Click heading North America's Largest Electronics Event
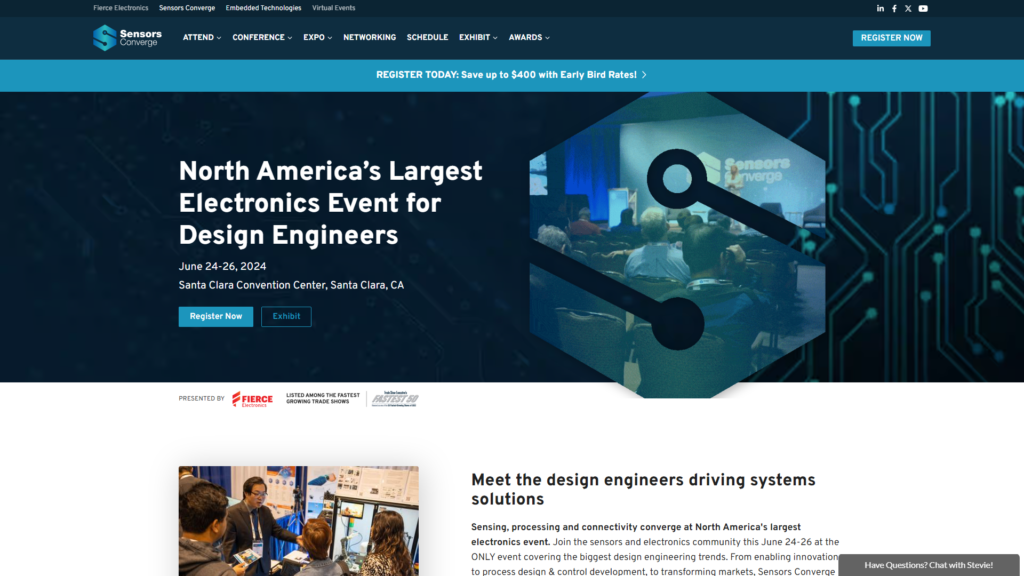This screenshot has width=1024, height=576. point(330,204)
